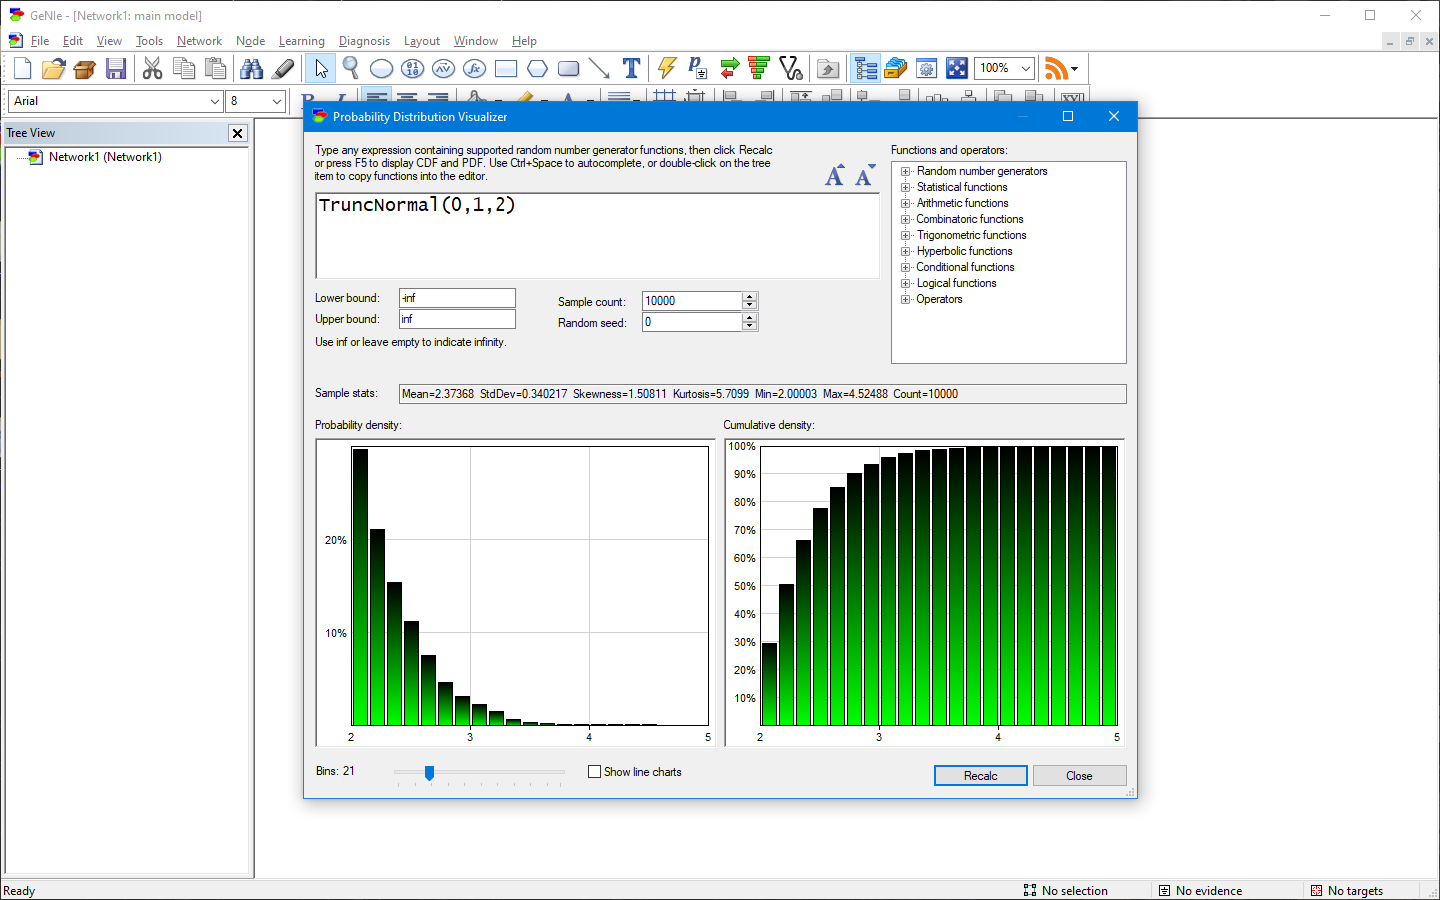Expand Trigonometric functions category
Screen dimensions: 1440x900
[906, 235]
